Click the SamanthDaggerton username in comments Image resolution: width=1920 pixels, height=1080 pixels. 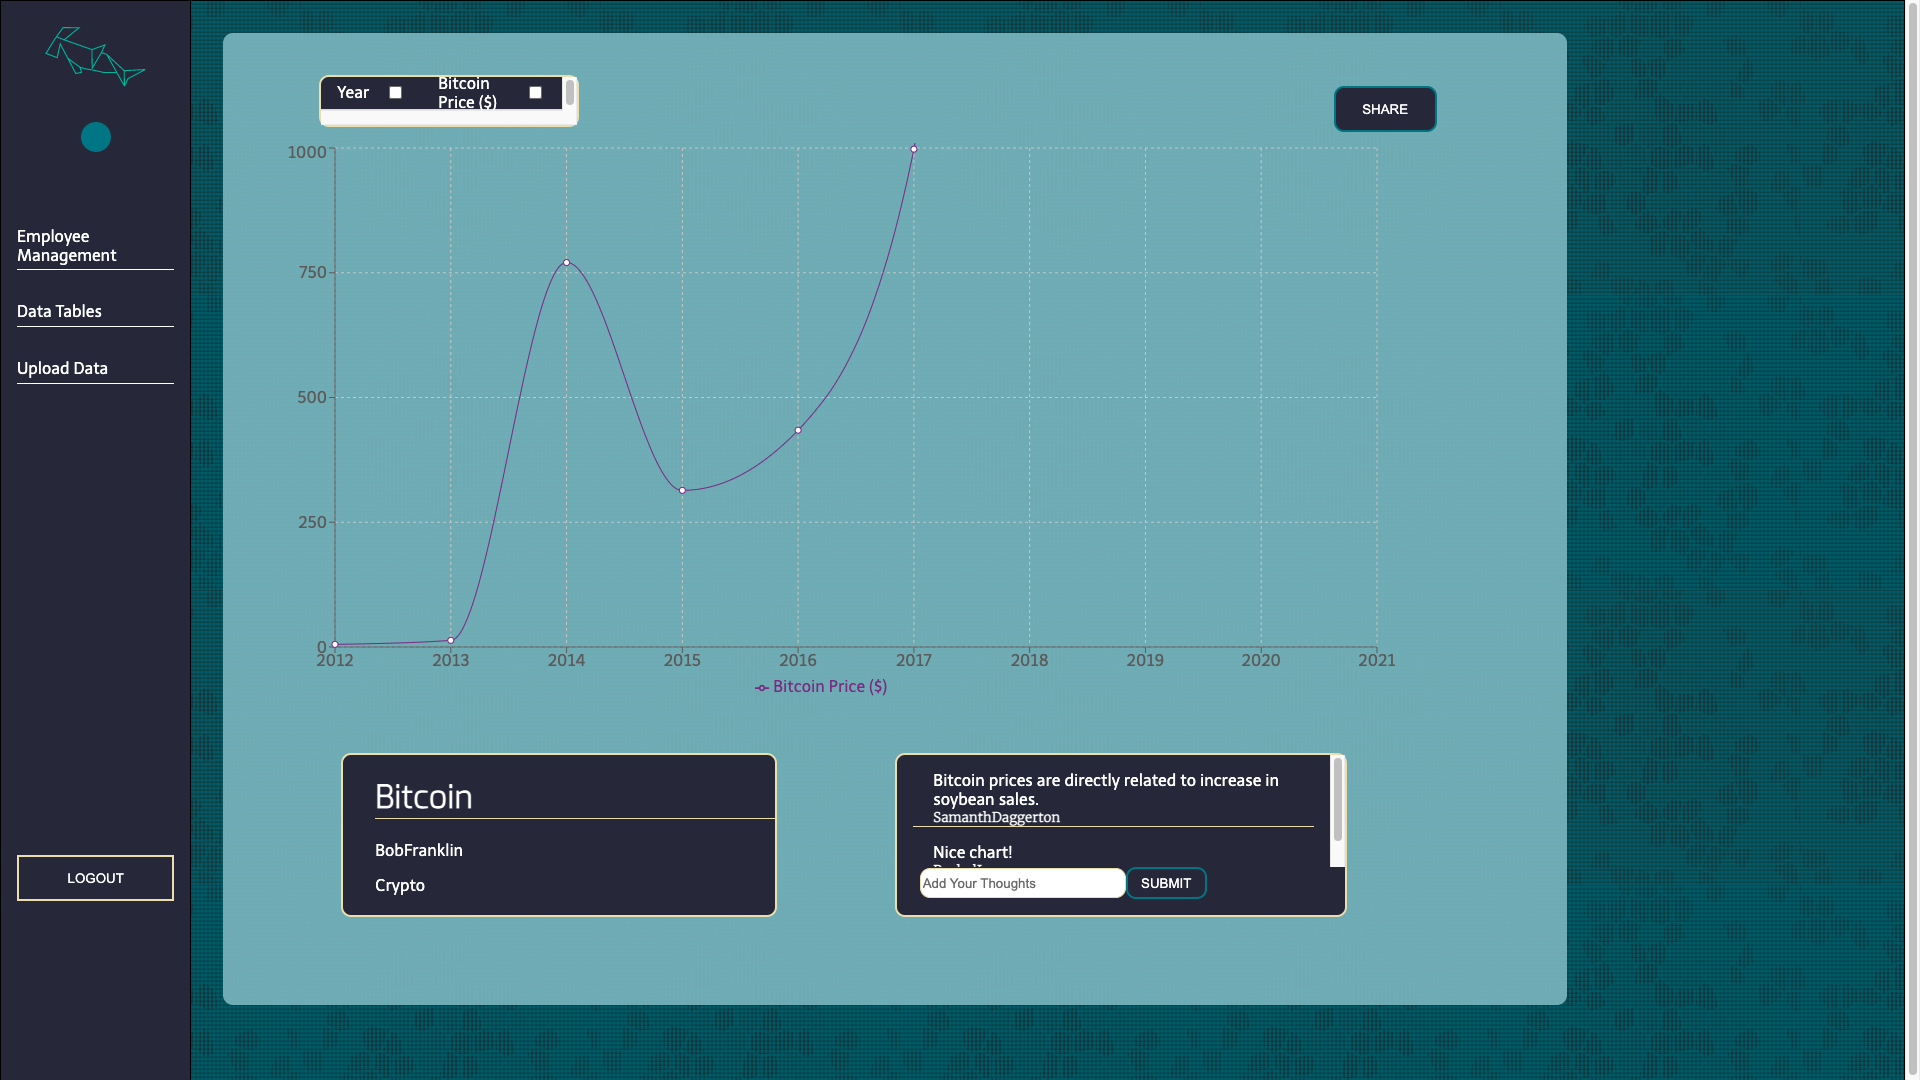(x=996, y=817)
